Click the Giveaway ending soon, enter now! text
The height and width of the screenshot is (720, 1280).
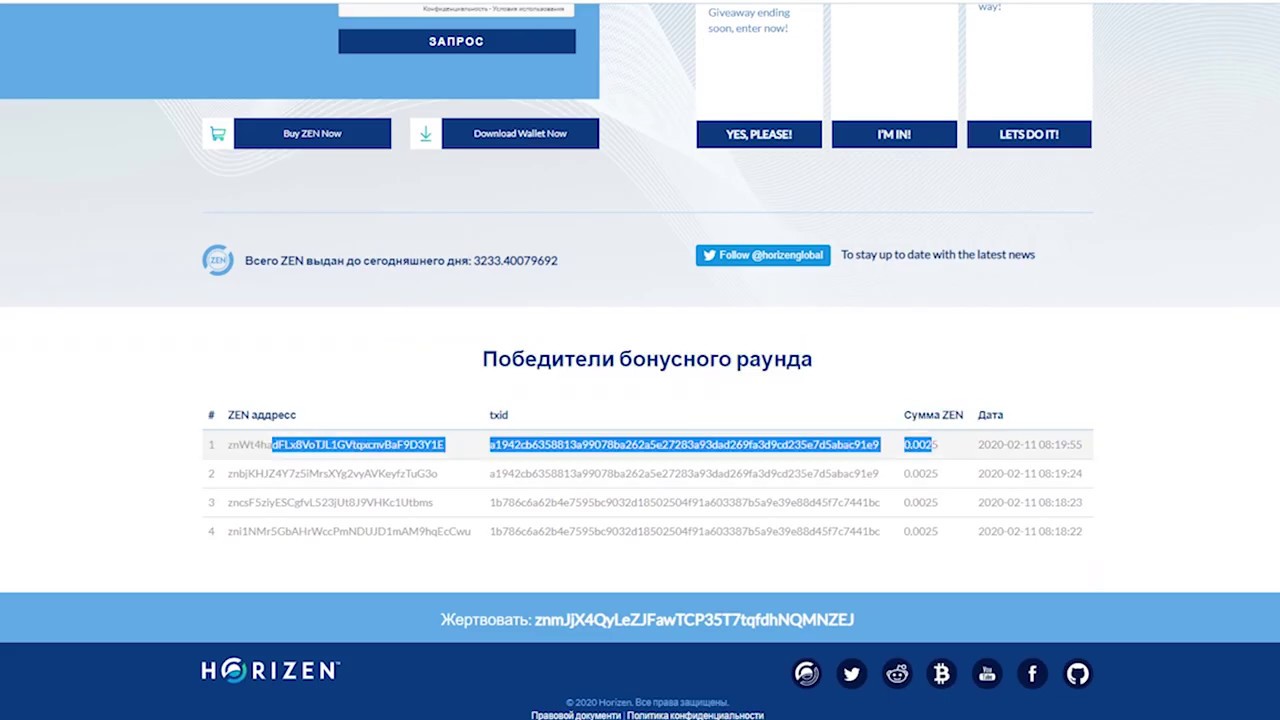coord(749,20)
